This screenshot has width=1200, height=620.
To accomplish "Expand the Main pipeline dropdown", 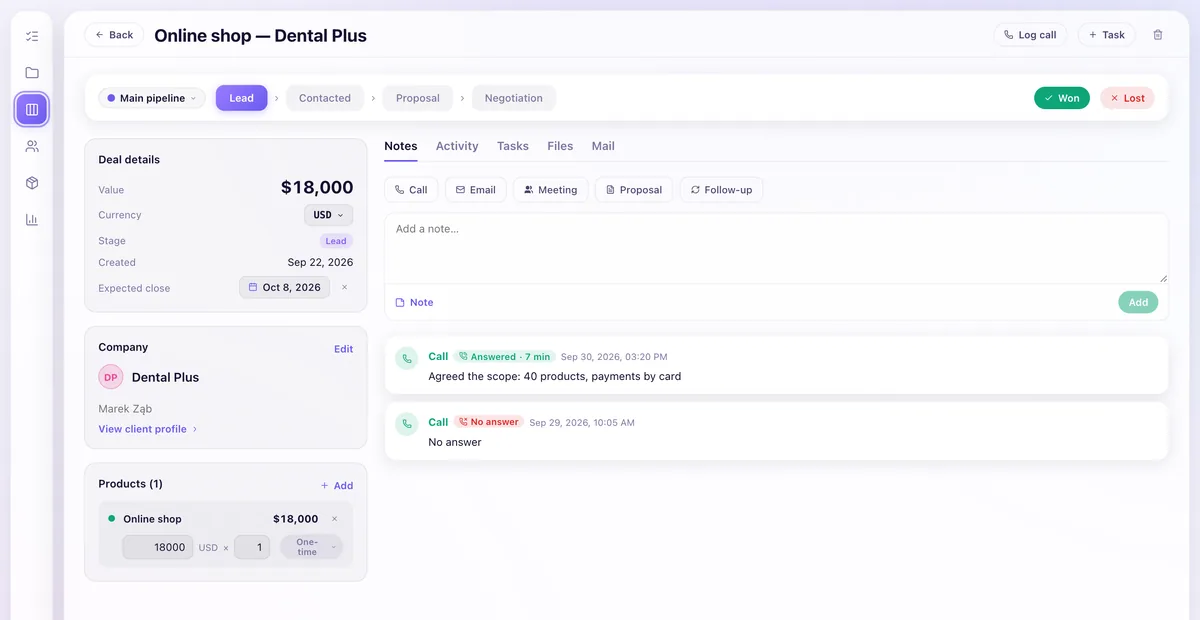I will 152,98.
